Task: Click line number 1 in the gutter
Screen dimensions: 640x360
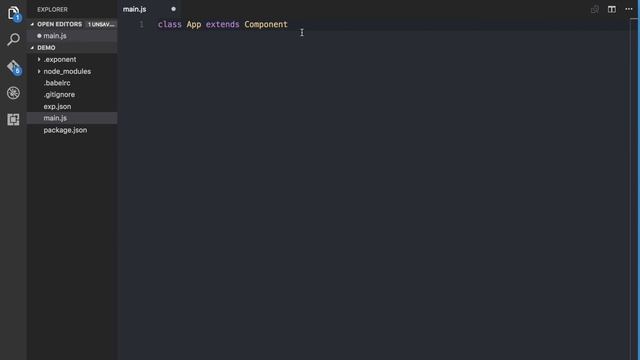Action: (x=142, y=24)
